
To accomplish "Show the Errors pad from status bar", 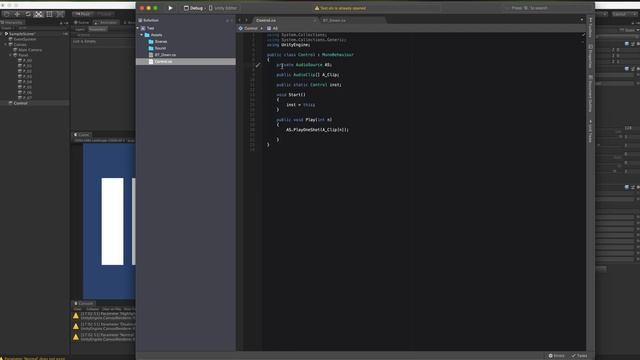I will pos(557,356).
